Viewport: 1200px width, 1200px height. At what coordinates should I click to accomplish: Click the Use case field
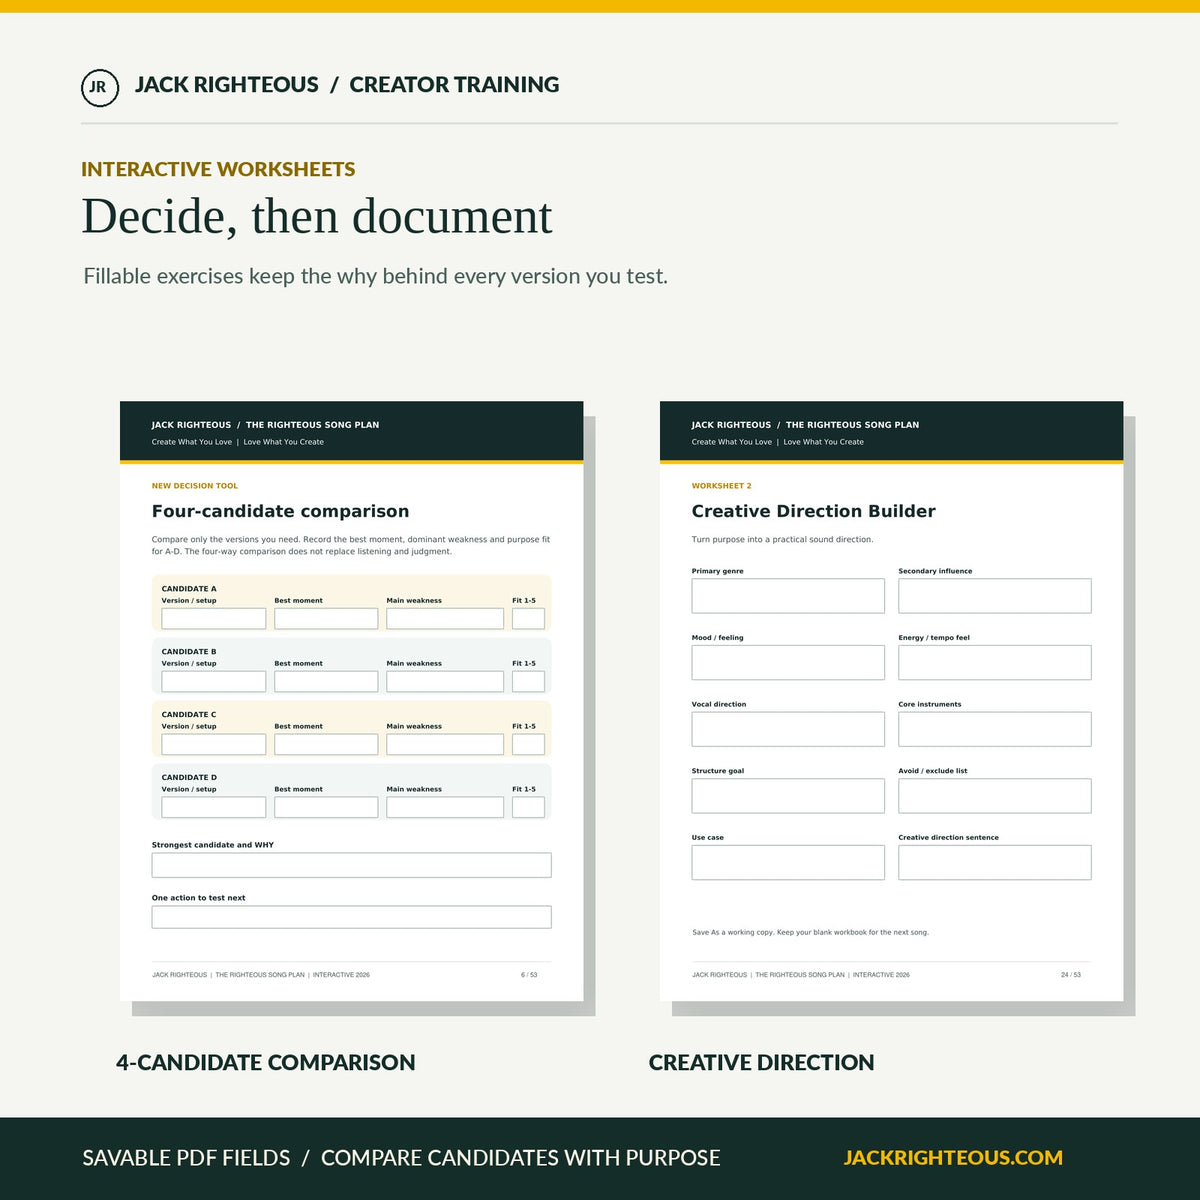coord(788,863)
